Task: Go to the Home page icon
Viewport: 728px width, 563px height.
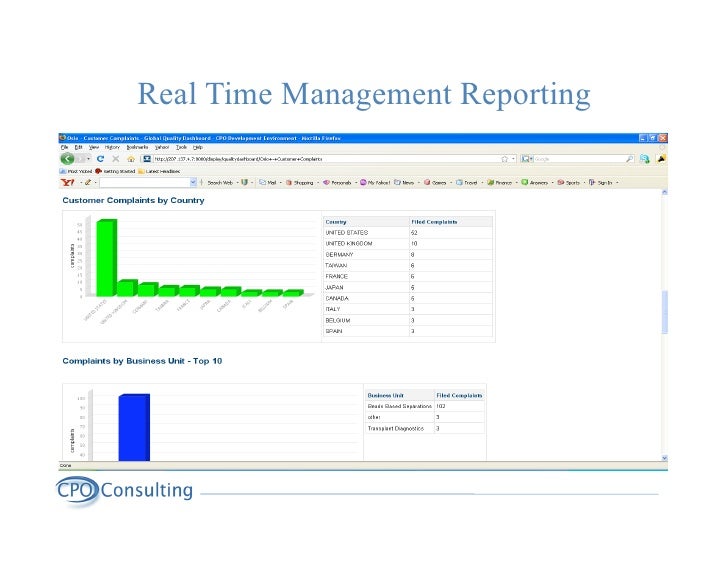Action: click(x=131, y=159)
